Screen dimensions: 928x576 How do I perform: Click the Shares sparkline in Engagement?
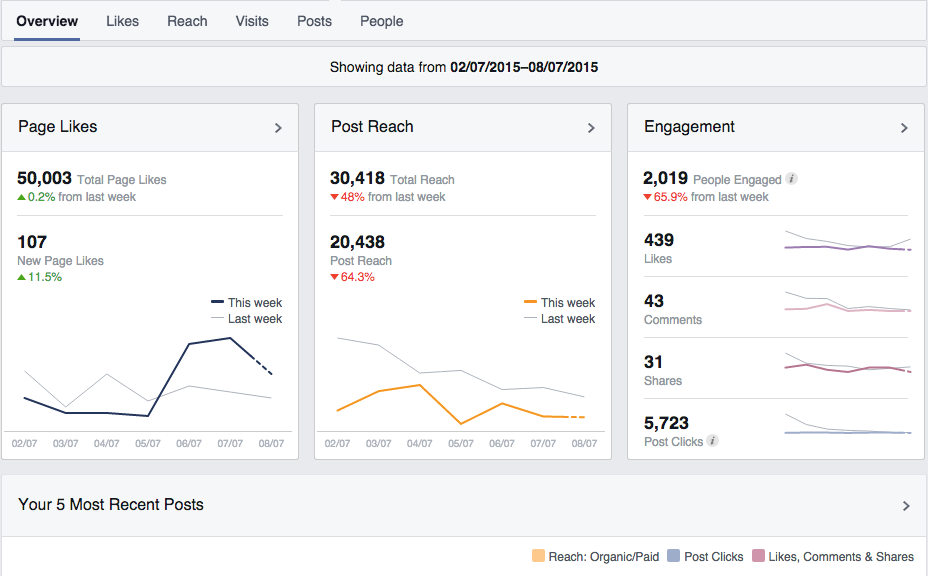[x=848, y=367]
